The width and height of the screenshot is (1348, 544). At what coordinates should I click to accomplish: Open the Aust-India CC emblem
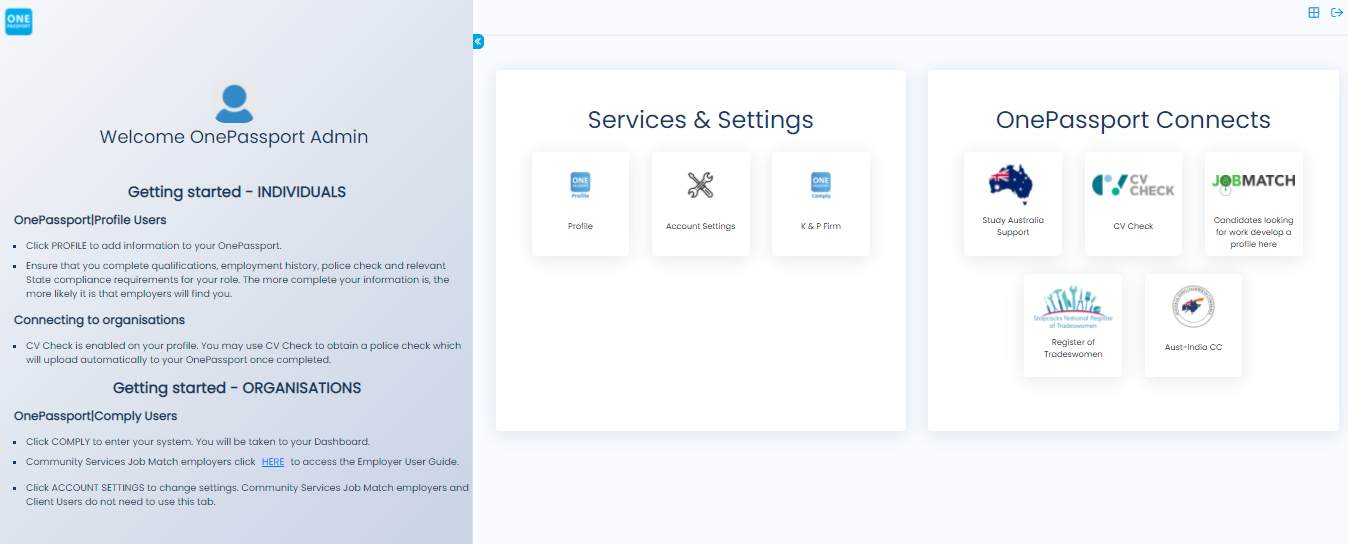click(x=1193, y=307)
